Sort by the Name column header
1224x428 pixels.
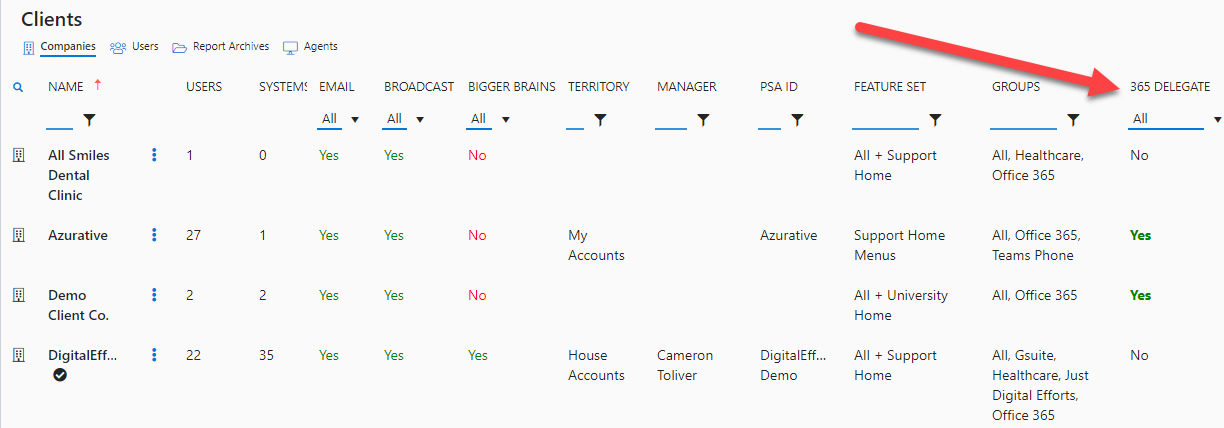coord(66,87)
